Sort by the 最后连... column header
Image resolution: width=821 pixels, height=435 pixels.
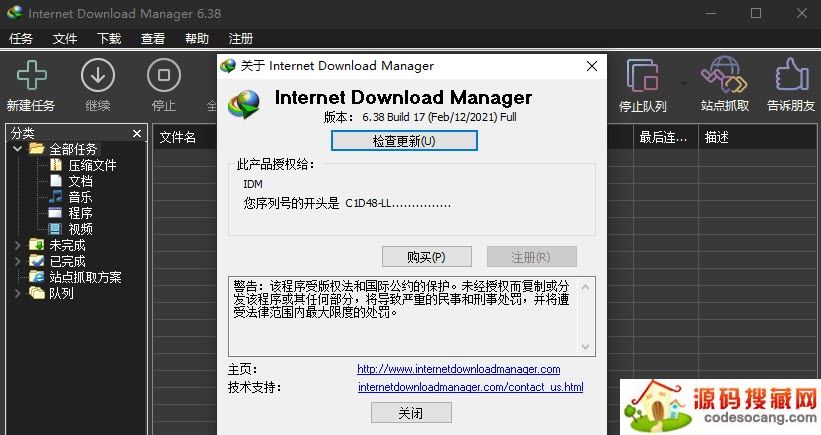(x=663, y=138)
